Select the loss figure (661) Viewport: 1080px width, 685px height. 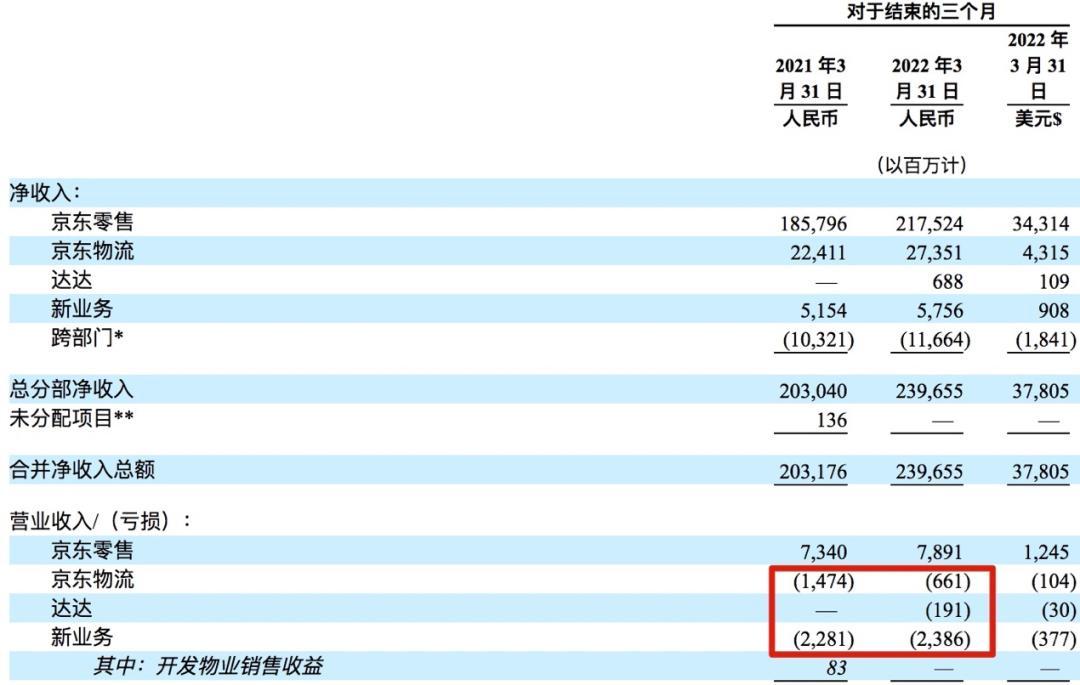948,582
